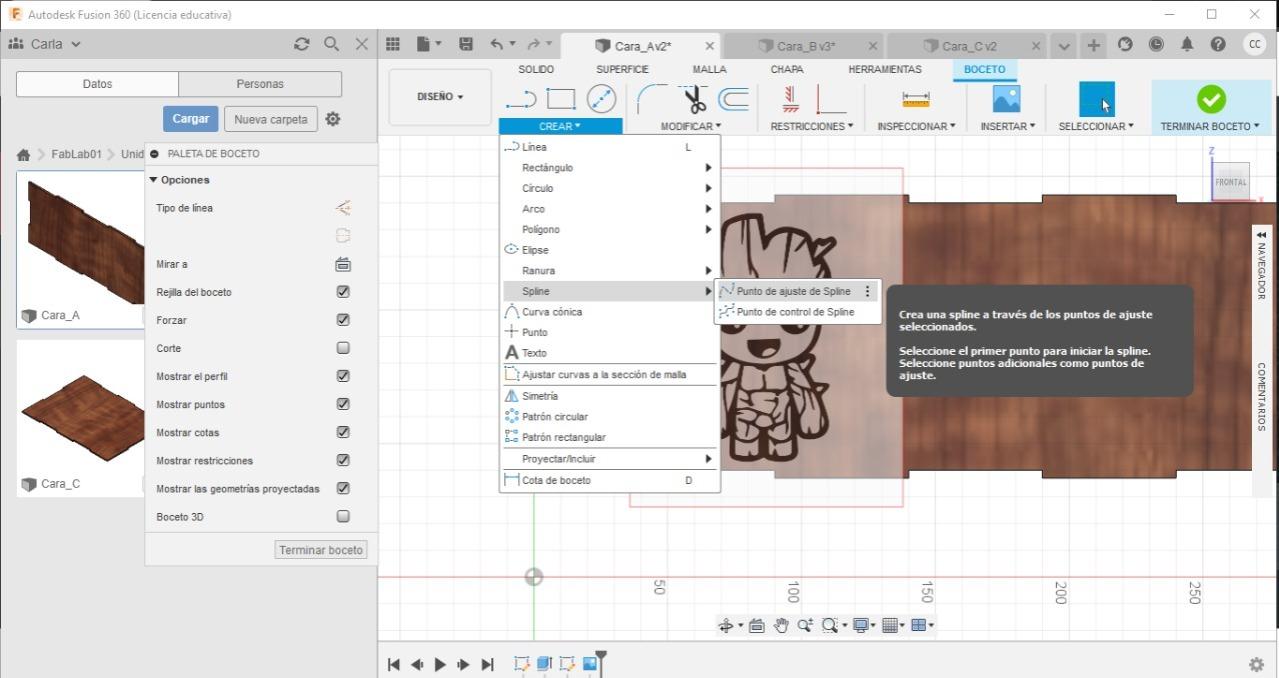Choose Texto in CREAR menu

tap(610, 353)
